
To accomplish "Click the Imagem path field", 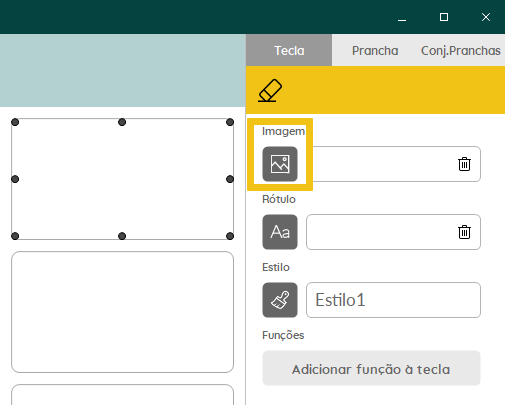I will [393, 164].
